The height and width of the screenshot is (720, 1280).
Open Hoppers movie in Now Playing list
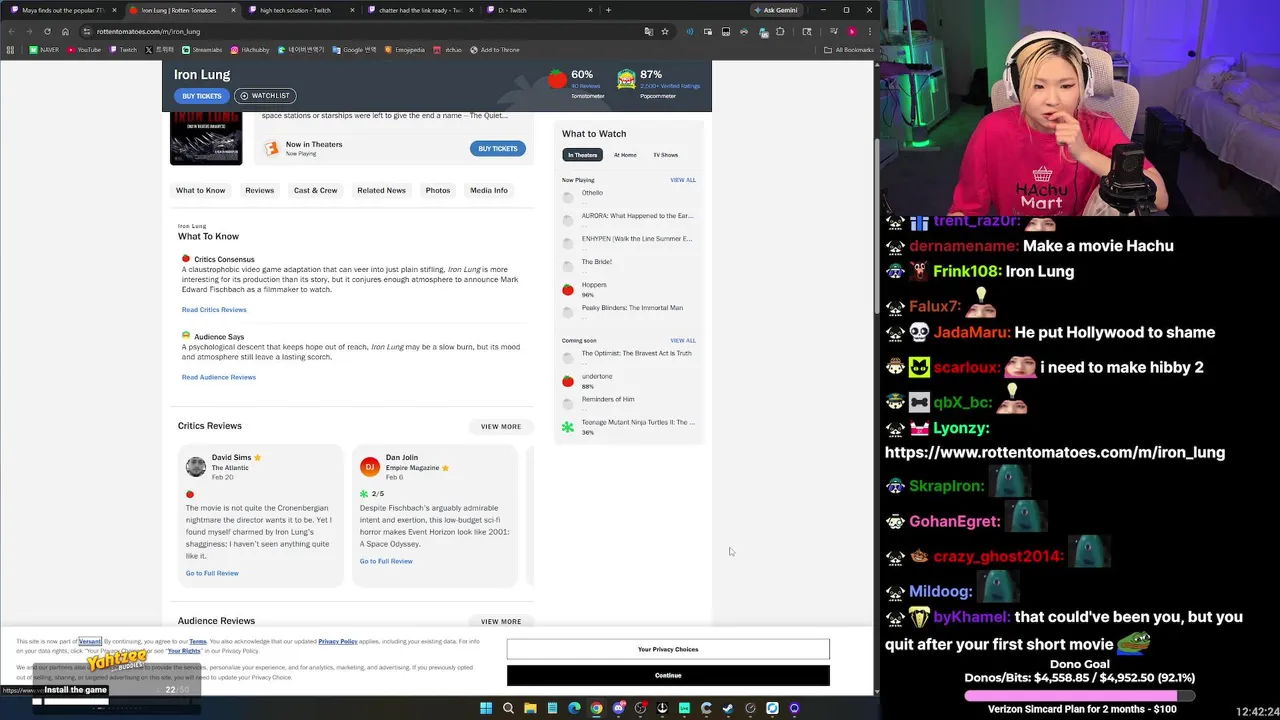tap(594, 285)
